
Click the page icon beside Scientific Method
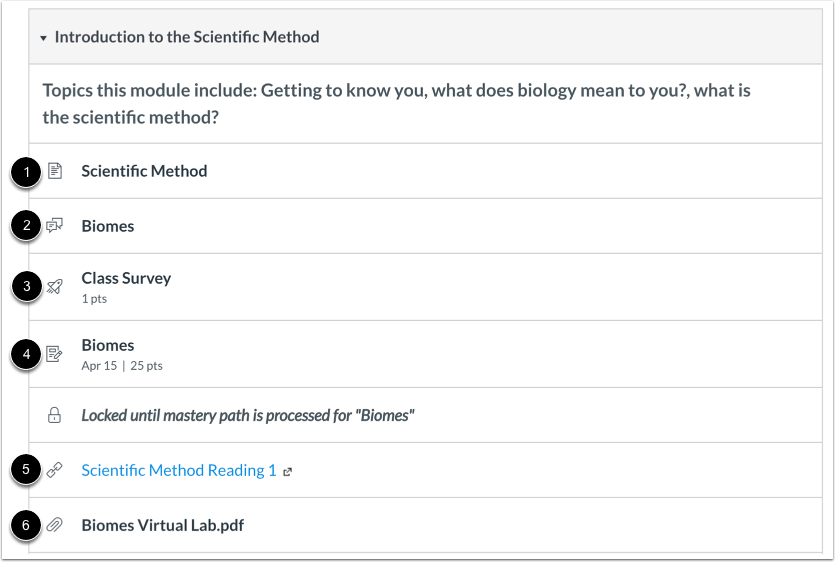(x=55, y=171)
